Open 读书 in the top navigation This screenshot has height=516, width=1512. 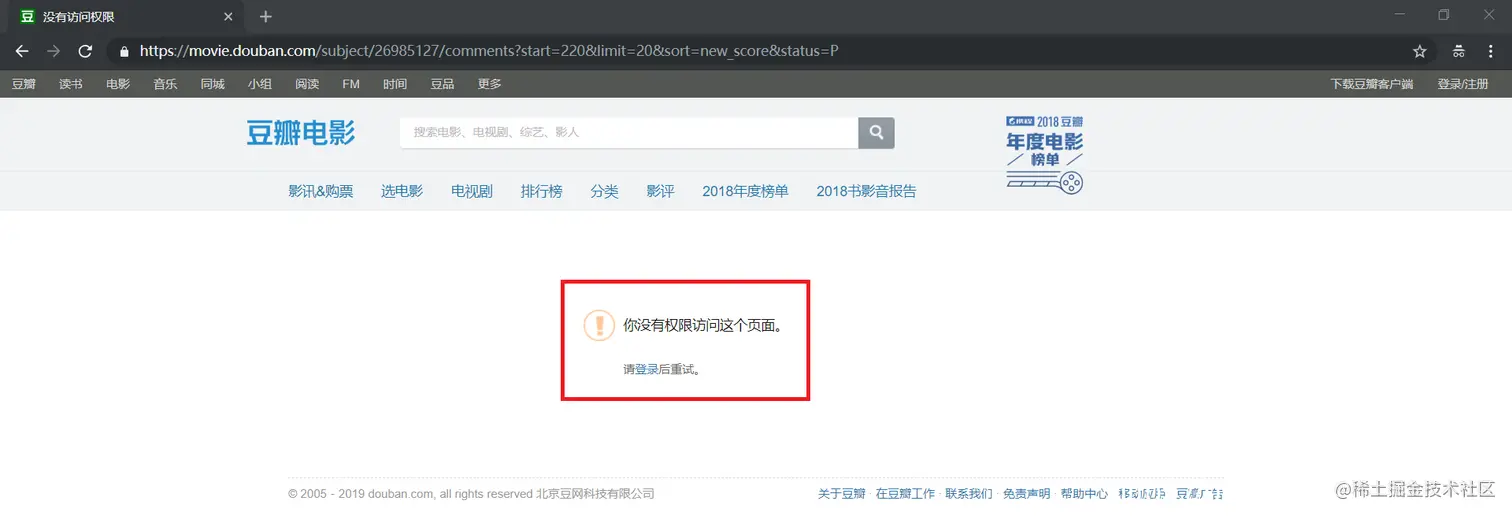pyautogui.click(x=71, y=84)
